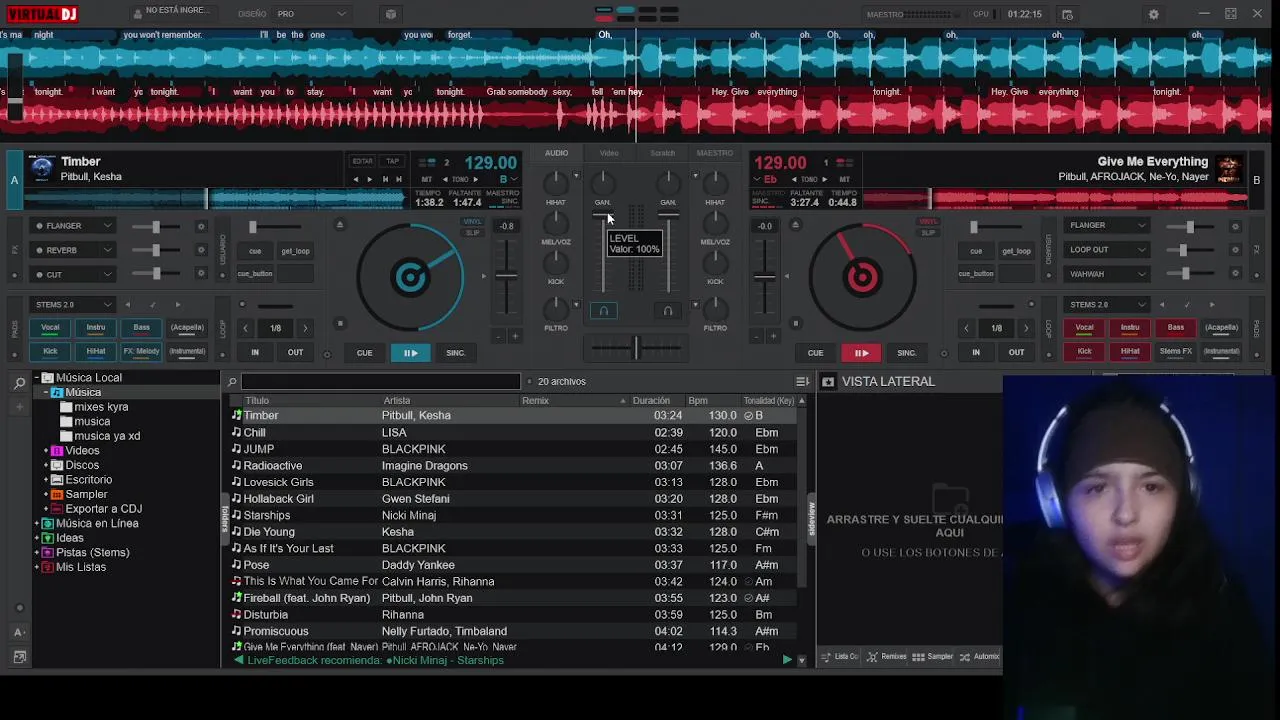
Task: Open the Remixes tab in side view
Action: (887, 657)
